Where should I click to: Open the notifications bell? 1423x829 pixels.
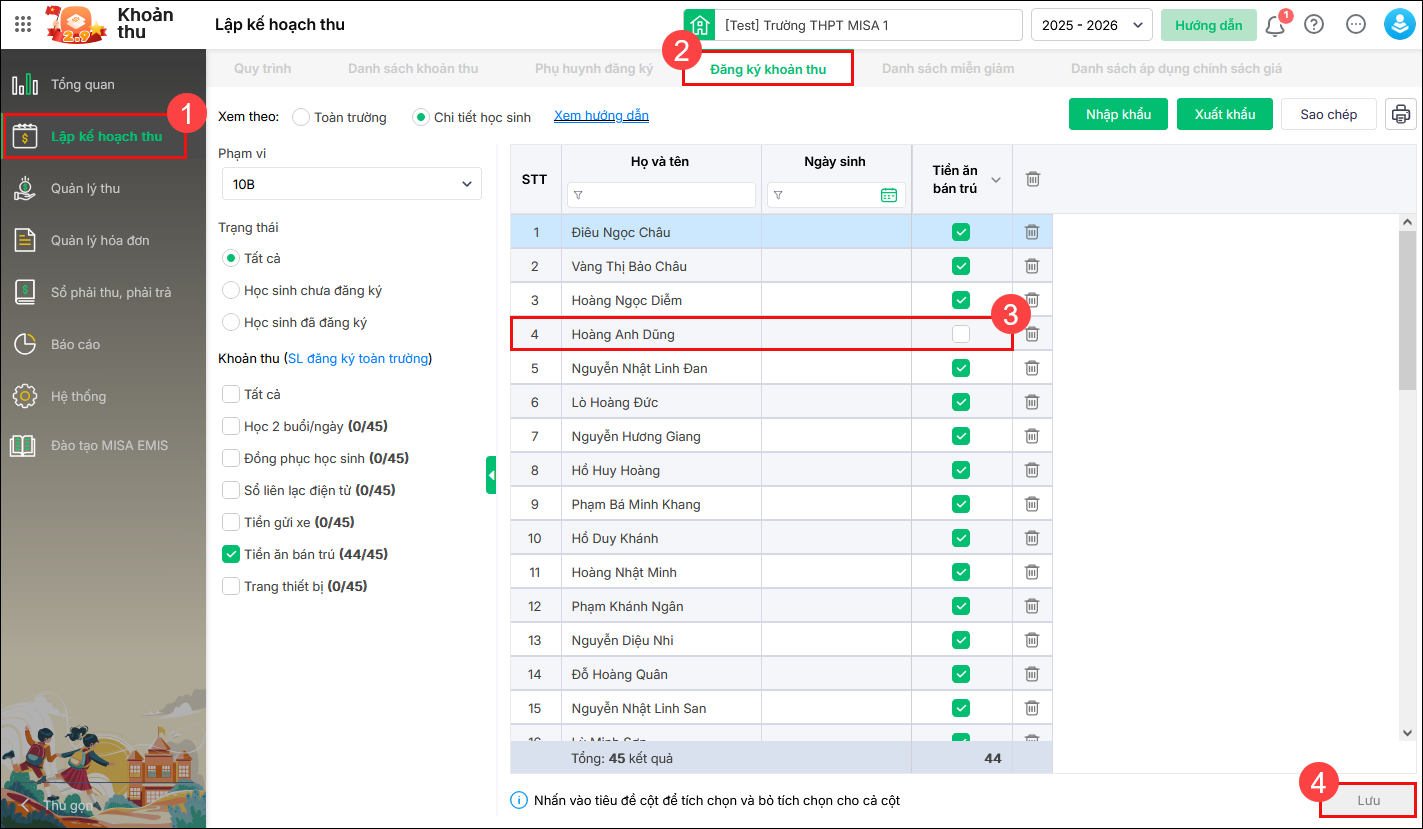tap(1275, 26)
